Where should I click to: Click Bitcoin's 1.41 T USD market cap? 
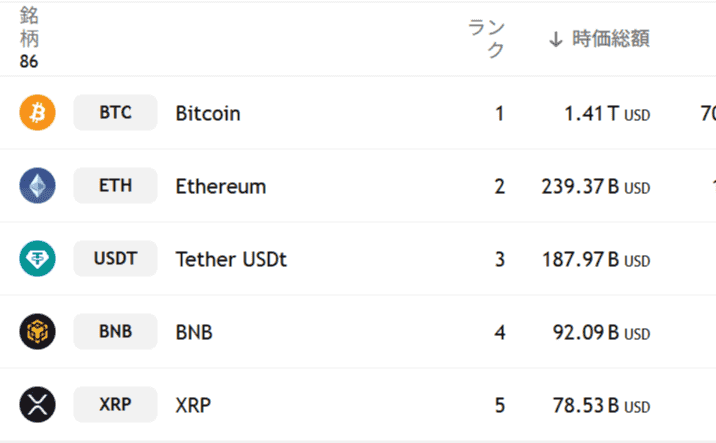[x=607, y=114]
